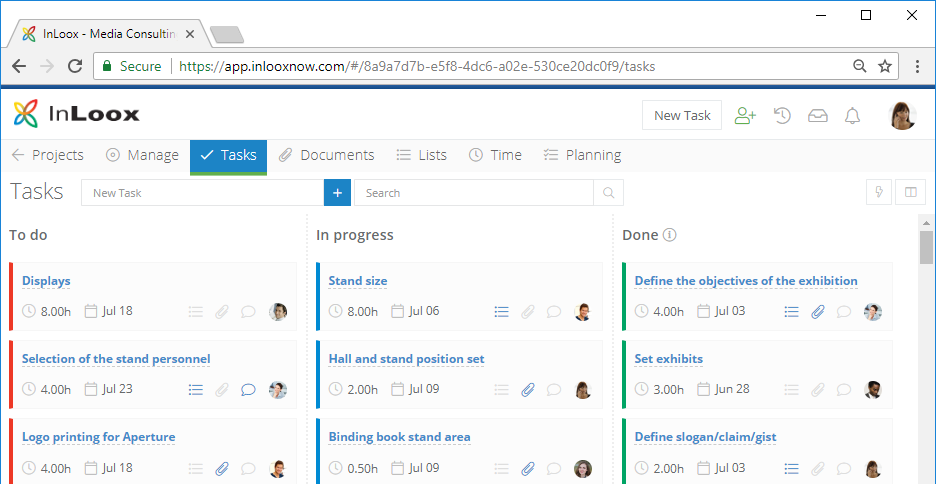Open the user profile avatar menu
This screenshot has height=484, width=936.
[902, 116]
